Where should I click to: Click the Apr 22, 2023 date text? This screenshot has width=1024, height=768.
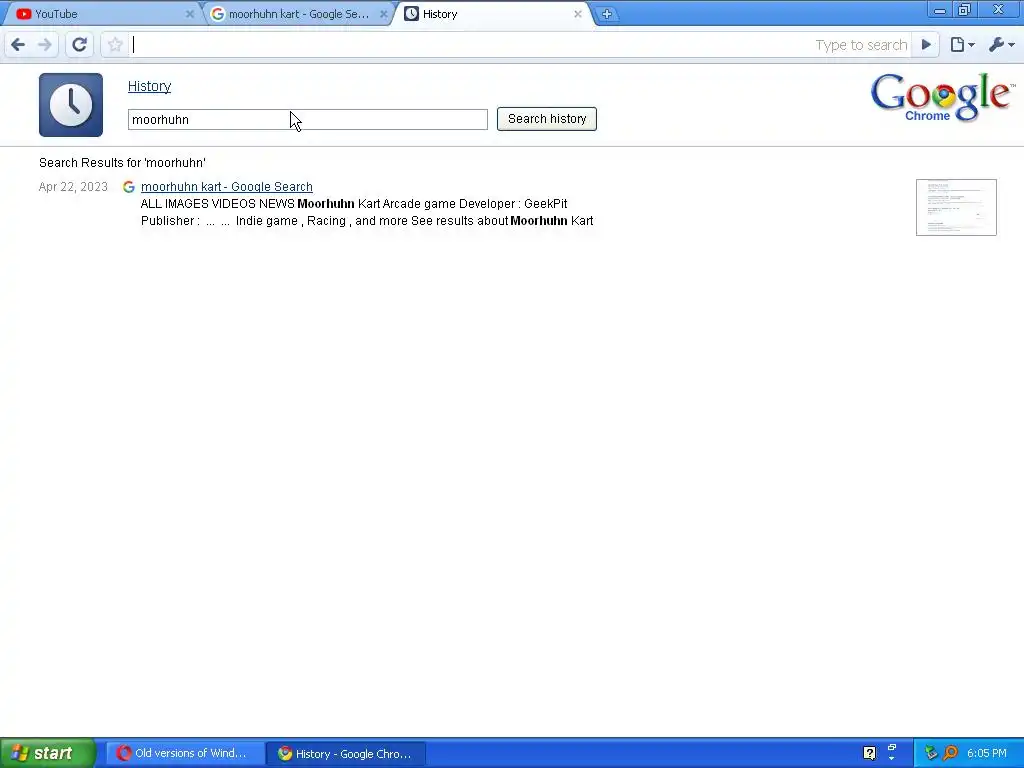click(73, 187)
